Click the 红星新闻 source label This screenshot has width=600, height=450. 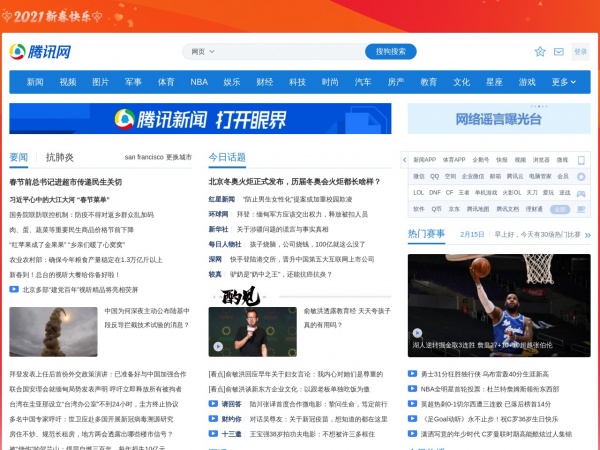tap(222, 199)
